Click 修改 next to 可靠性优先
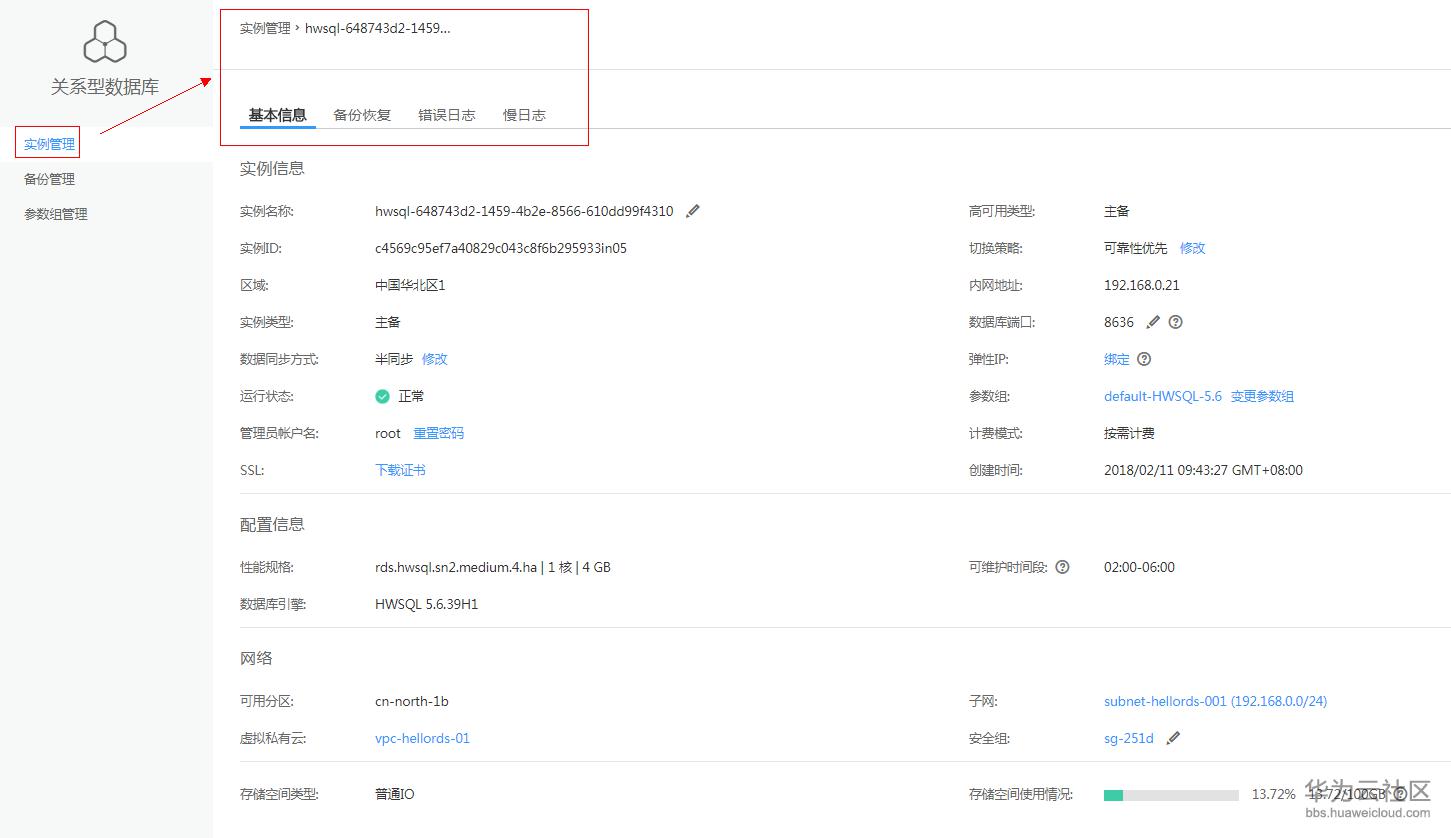This screenshot has width=1451, height=838. coord(1192,248)
